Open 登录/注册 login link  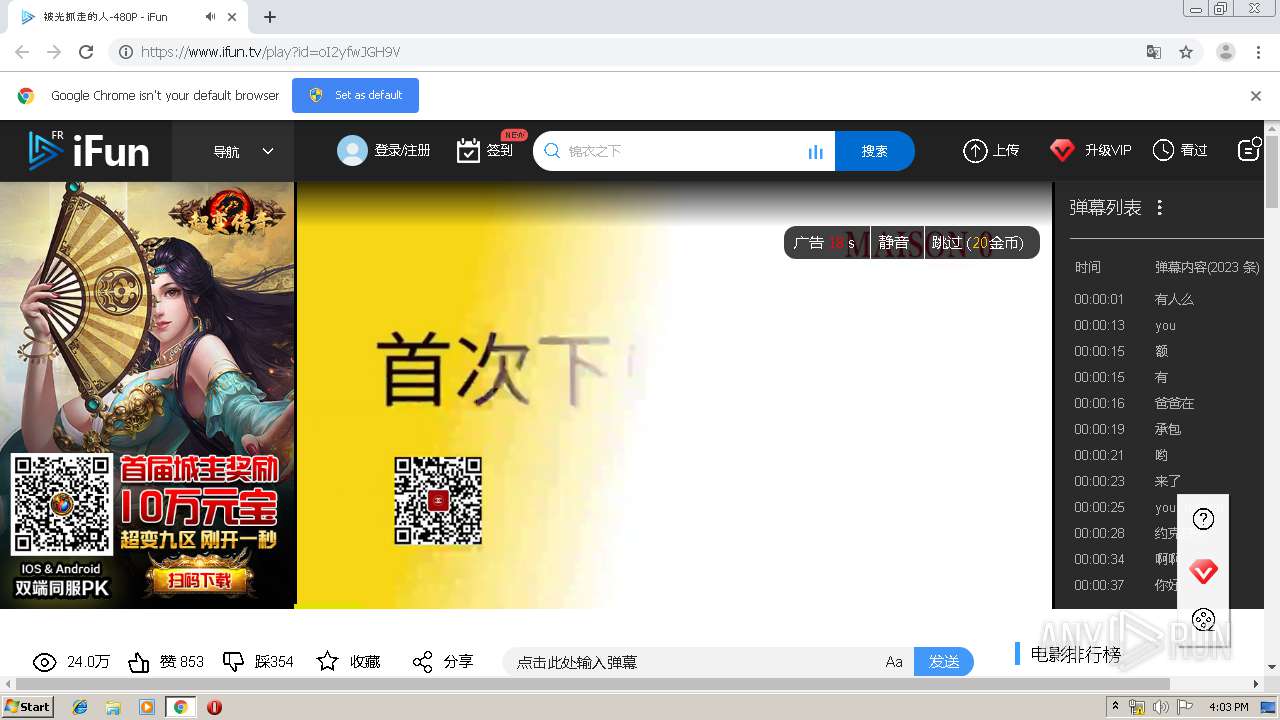tap(402, 150)
